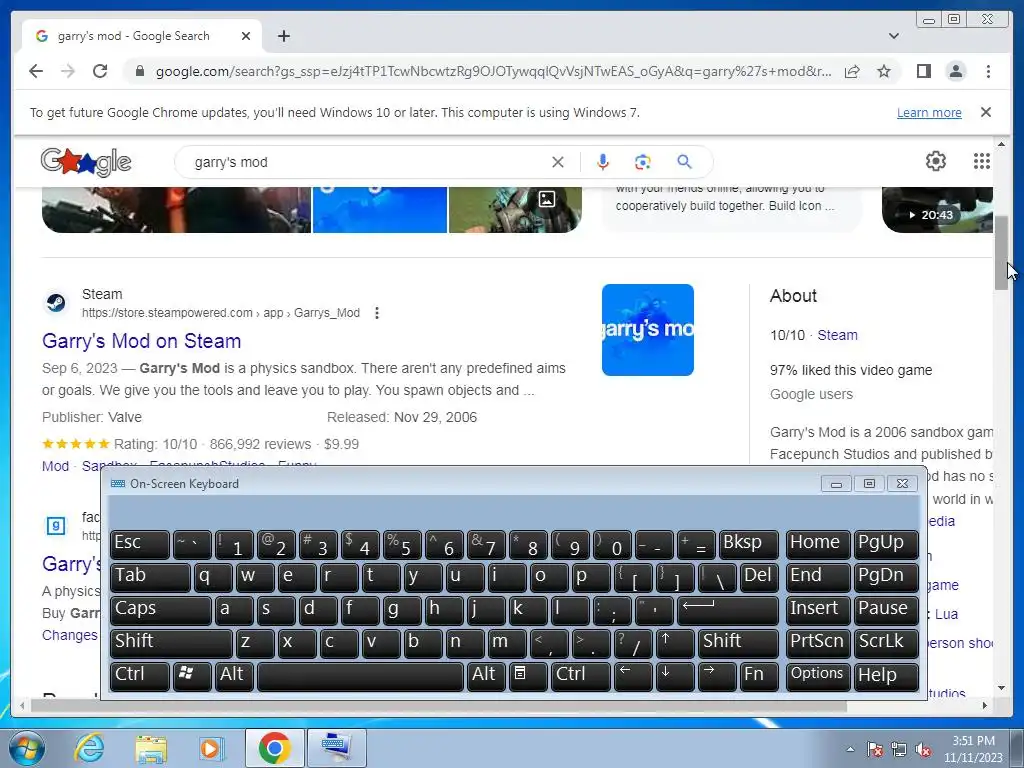Click the PrtScn key on the keyboard
Viewport: 1024px width, 768px height.
tap(818, 643)
